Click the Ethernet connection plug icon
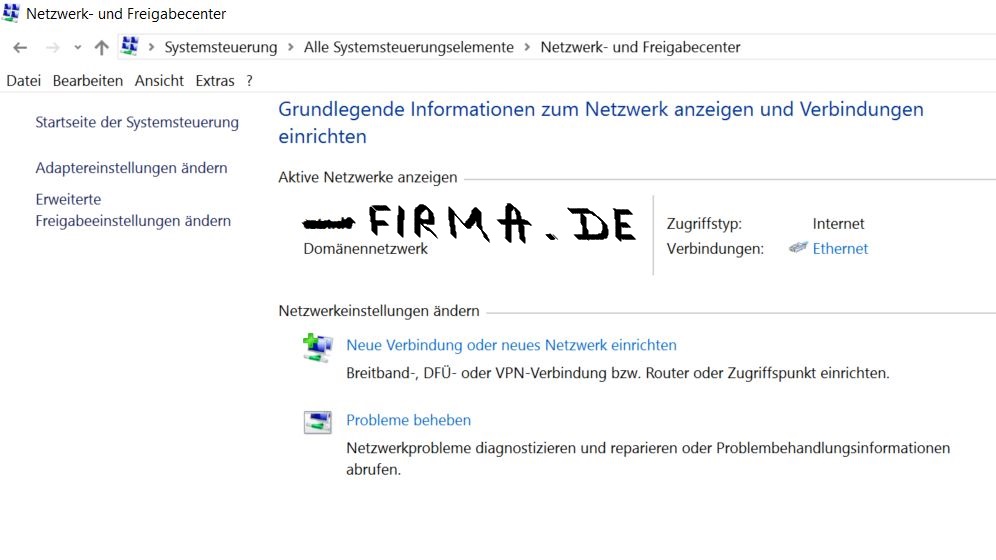Viewport: 996px width, 560px height. coord(798,248)
